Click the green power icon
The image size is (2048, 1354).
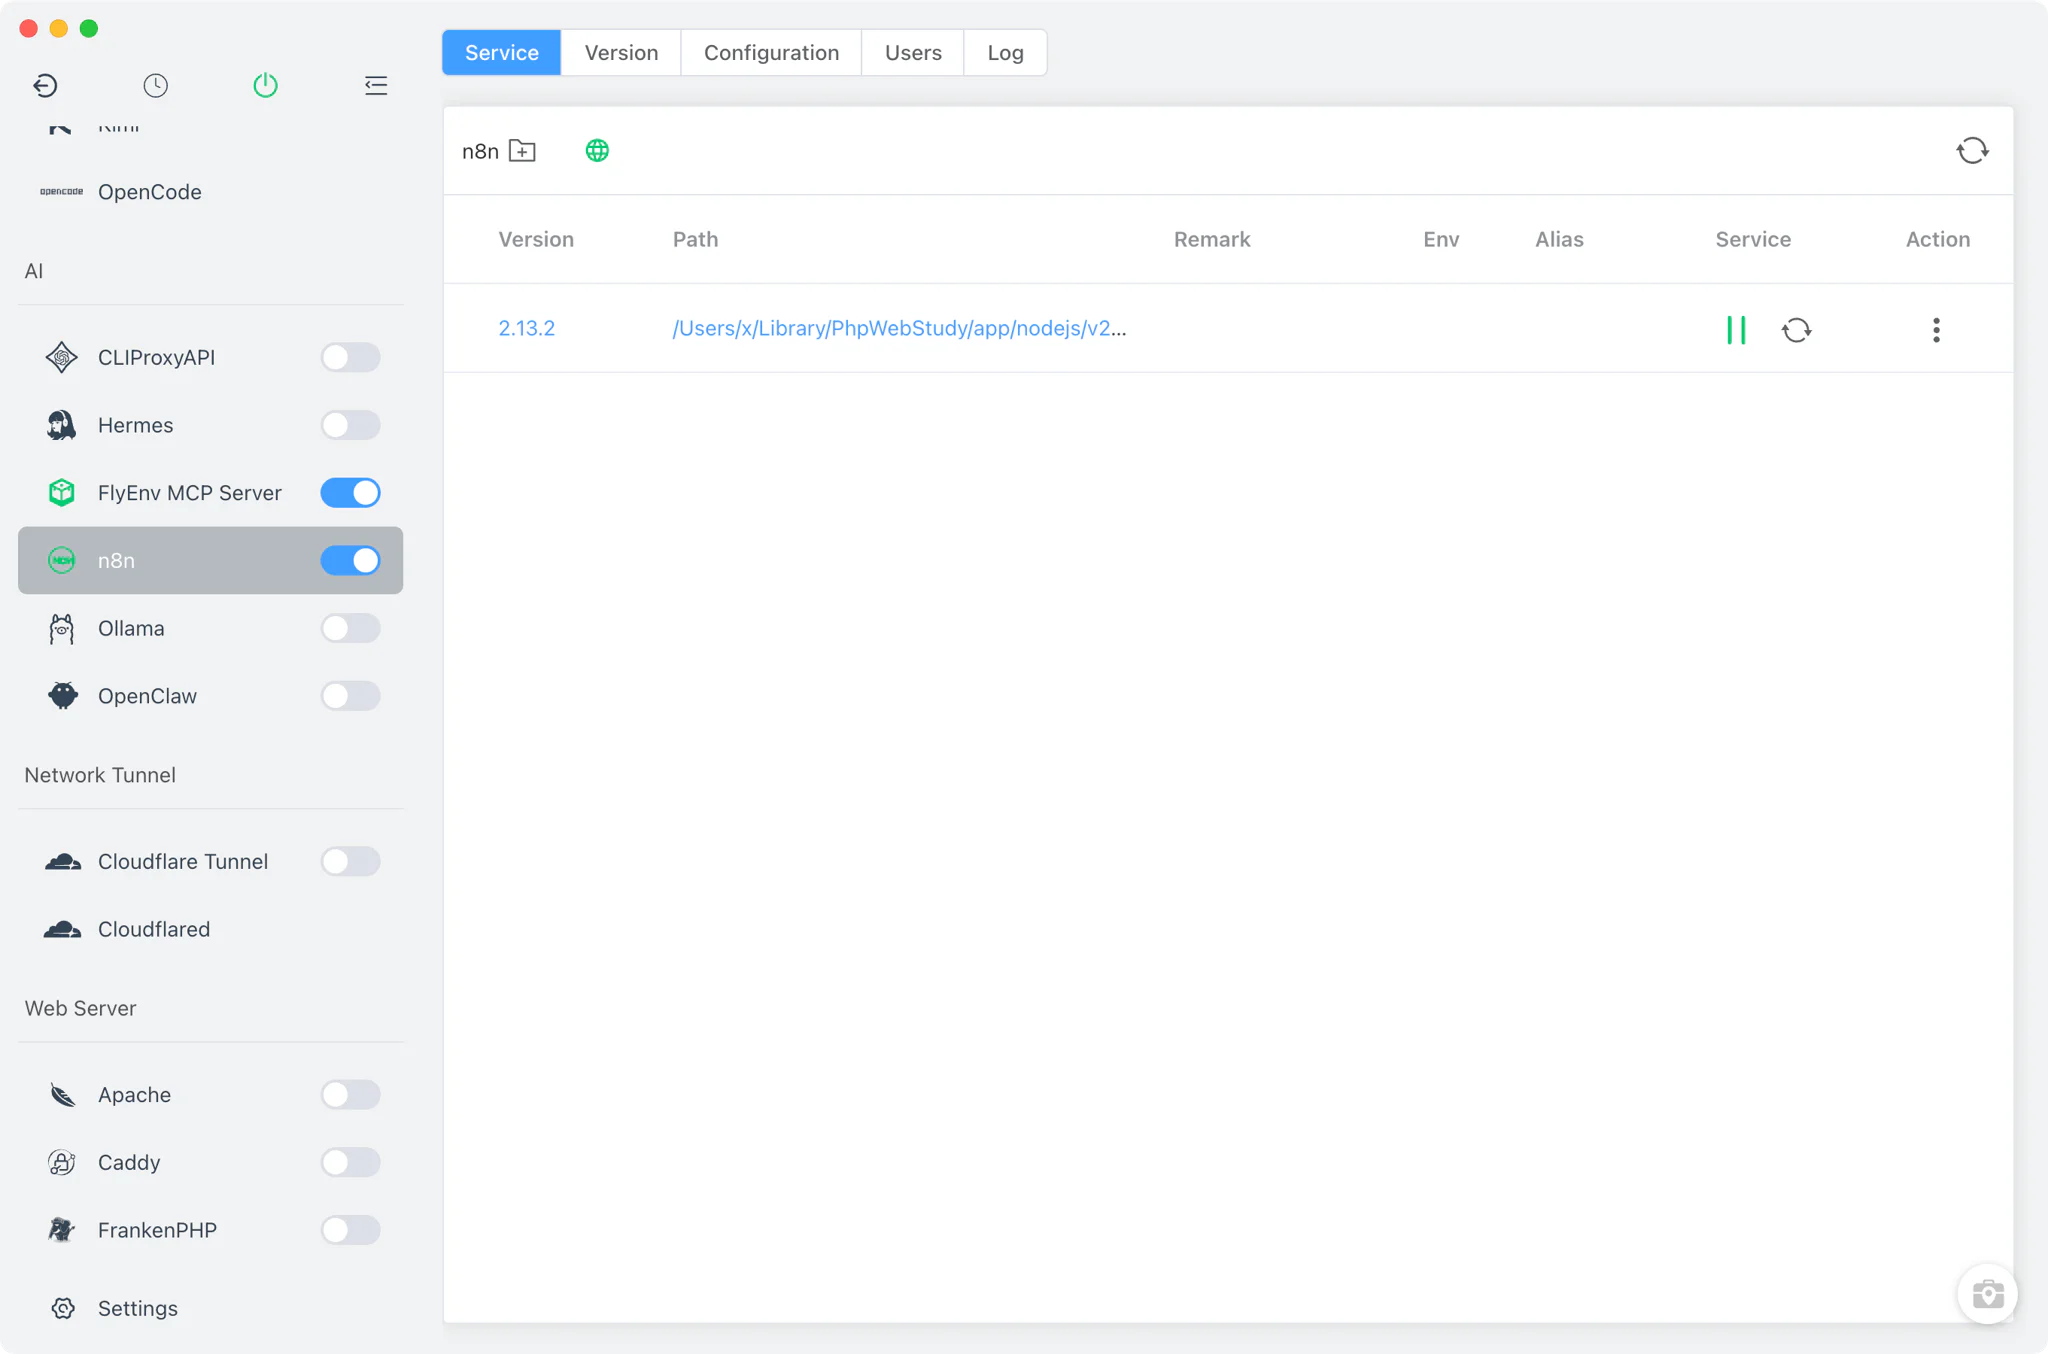265,86
